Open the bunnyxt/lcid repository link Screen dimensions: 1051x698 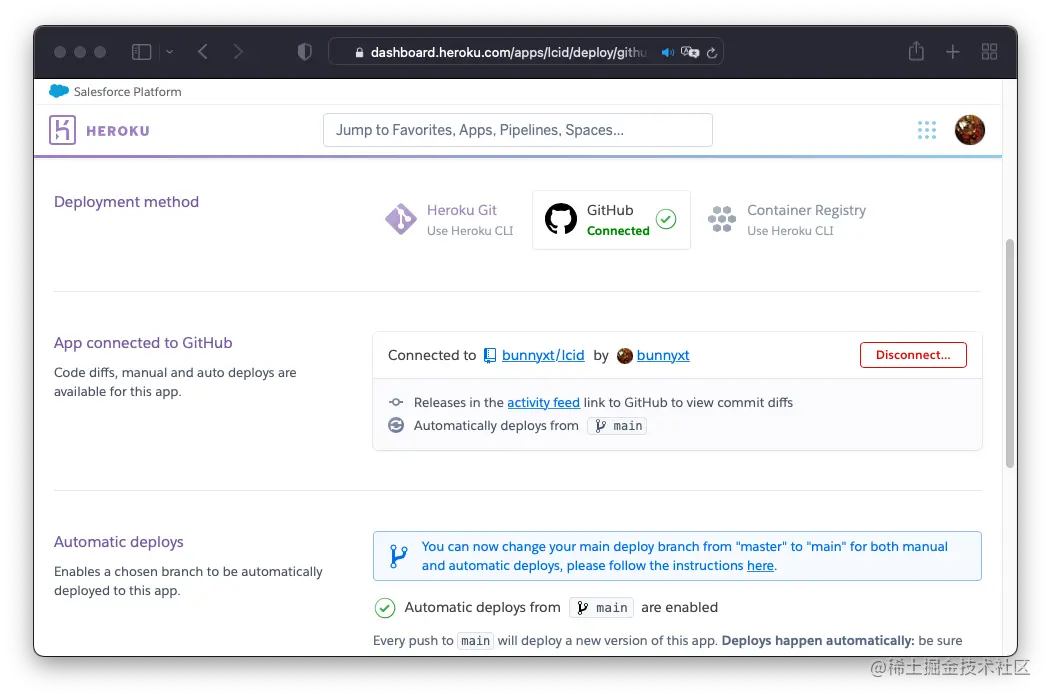541,355
